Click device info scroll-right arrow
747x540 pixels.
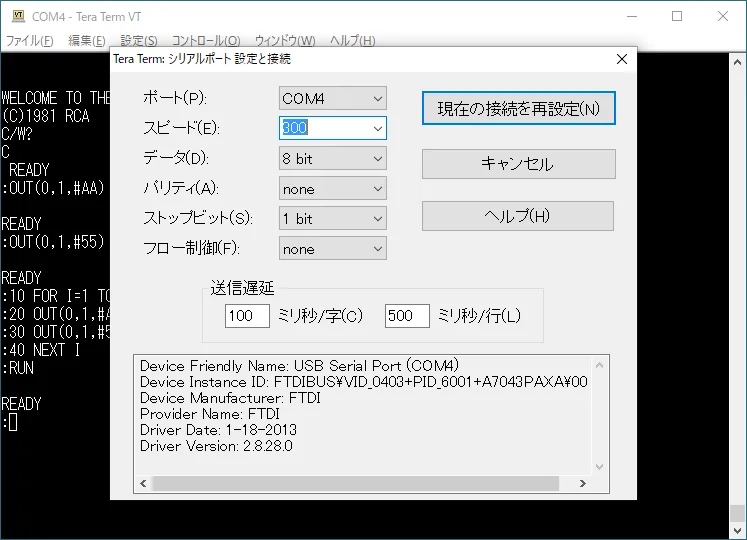click(x=582, y=483)
